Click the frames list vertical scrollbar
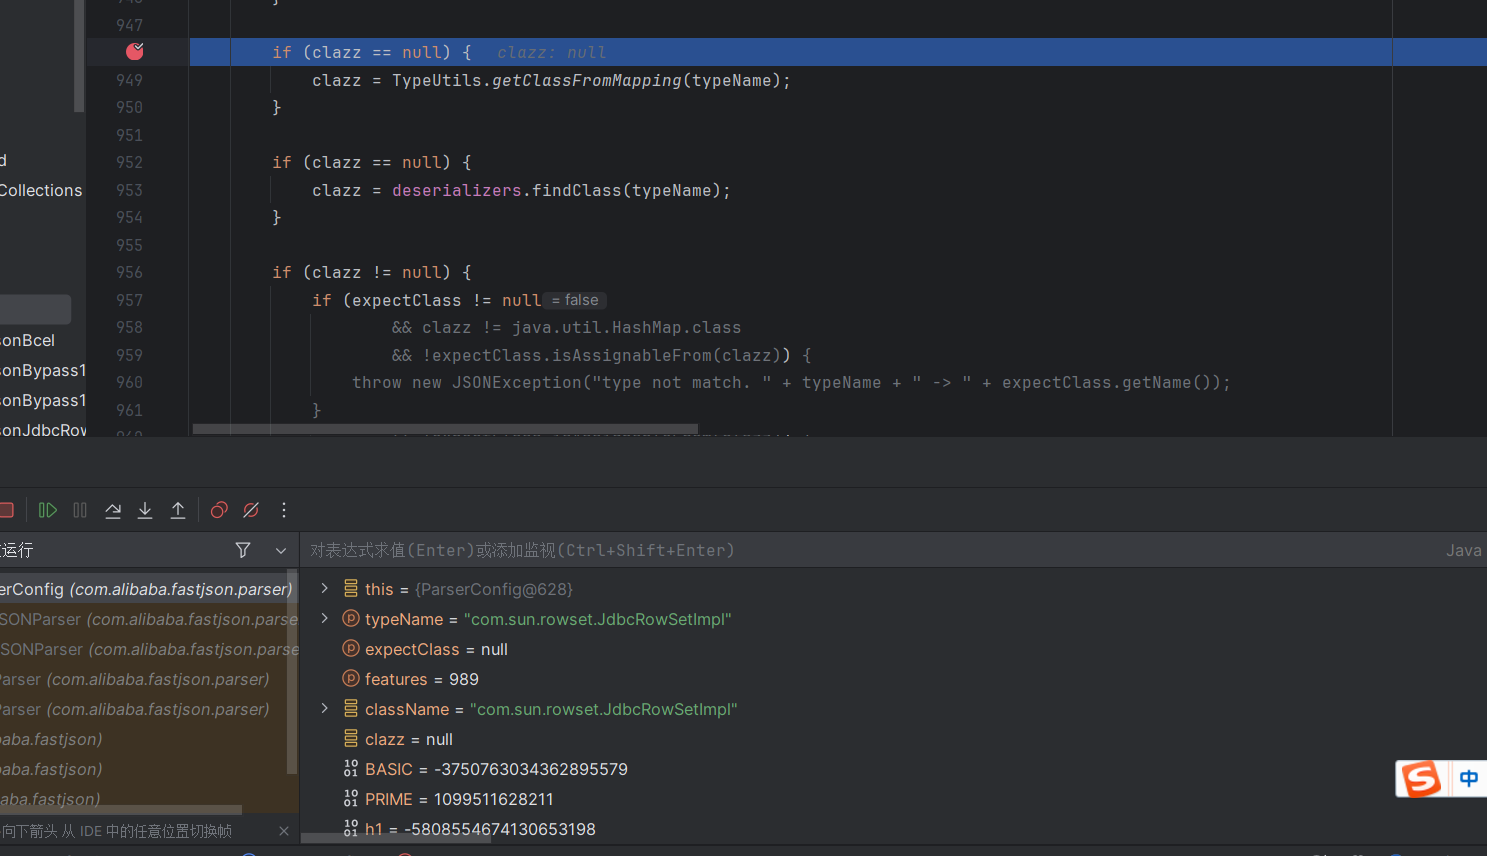The height and width of the screenshot is (856, 1487). click(292, 672)
